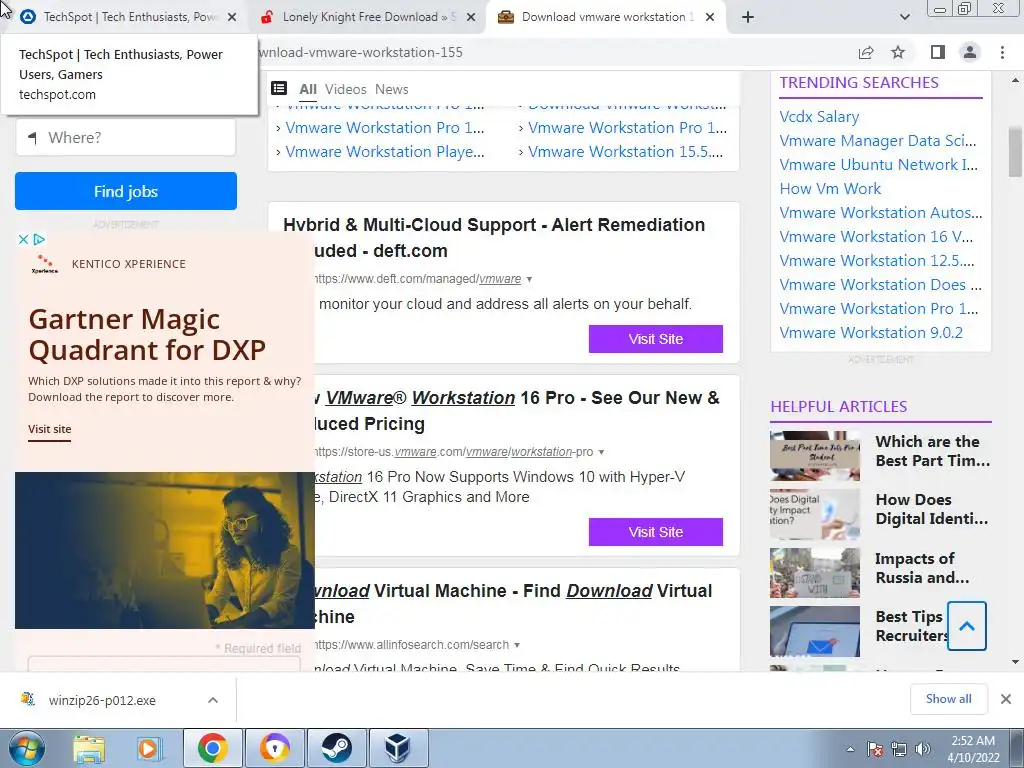Open Vmware Ubuntu Network I... trending search
Viewport: 1024px width, 768px height.
point(878,165)
